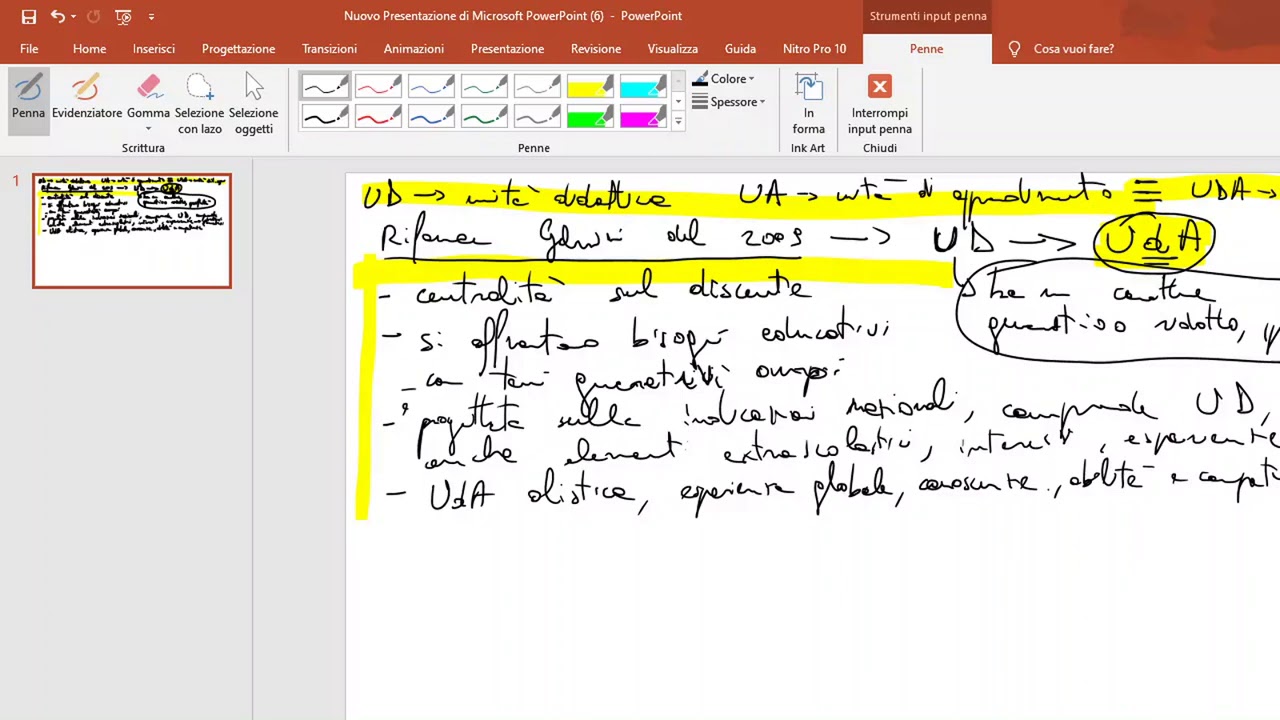Switch to the Home tab

click(89, 48)
